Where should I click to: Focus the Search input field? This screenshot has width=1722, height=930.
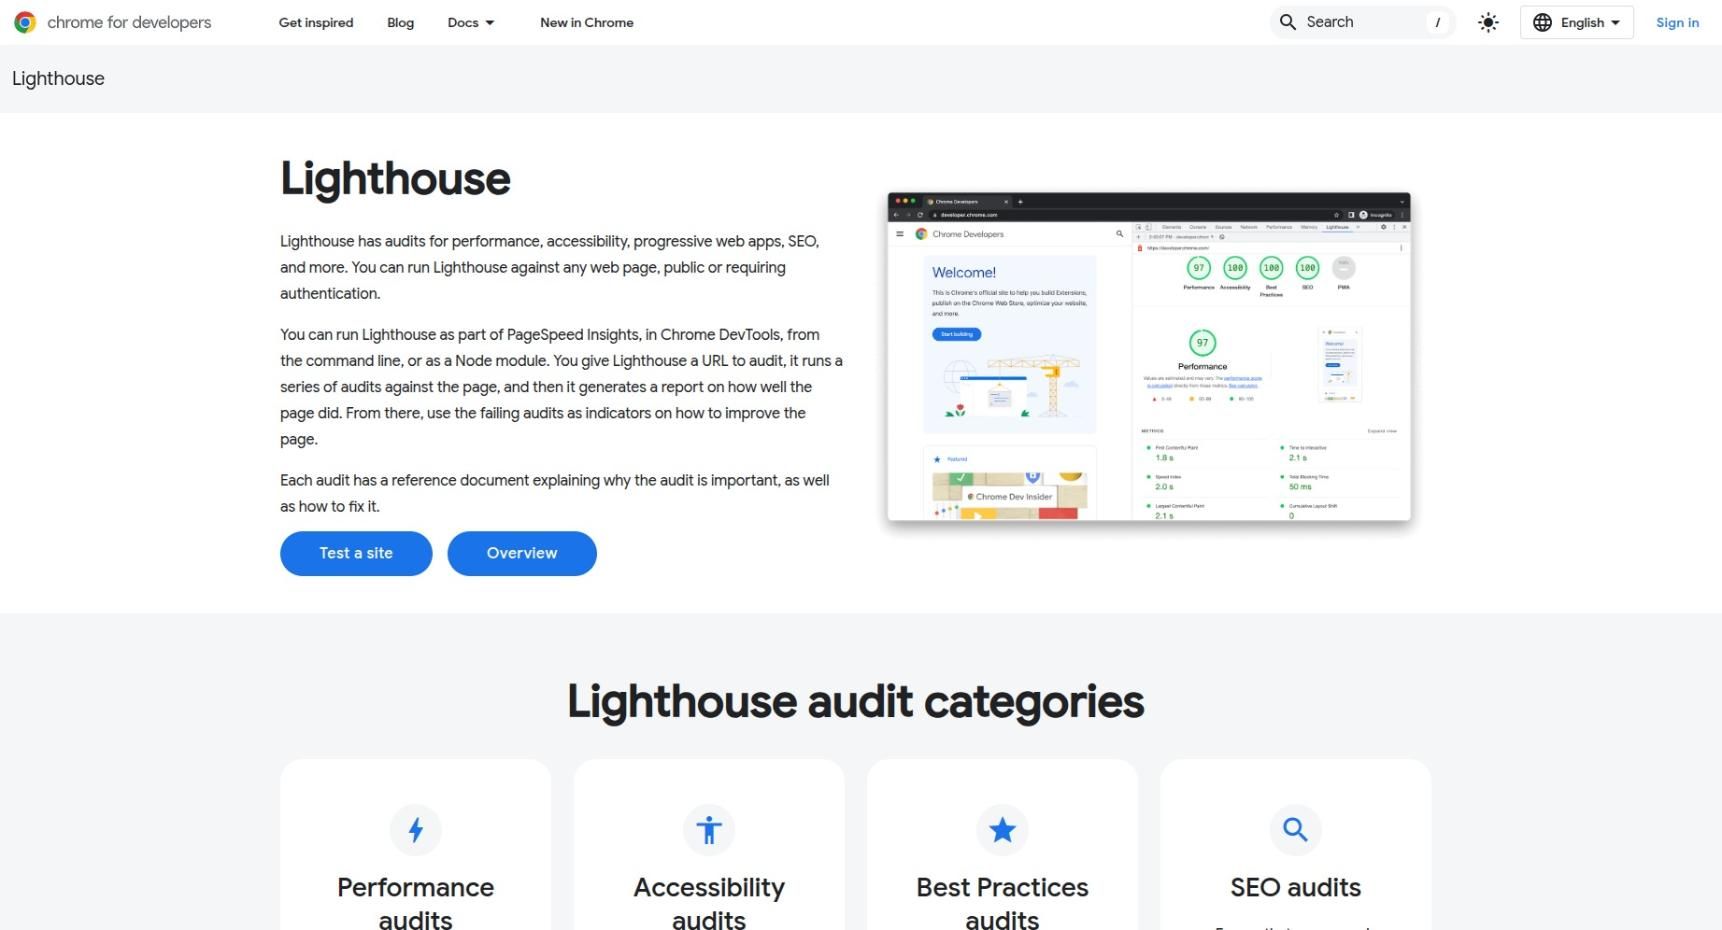coord(1362,22)
